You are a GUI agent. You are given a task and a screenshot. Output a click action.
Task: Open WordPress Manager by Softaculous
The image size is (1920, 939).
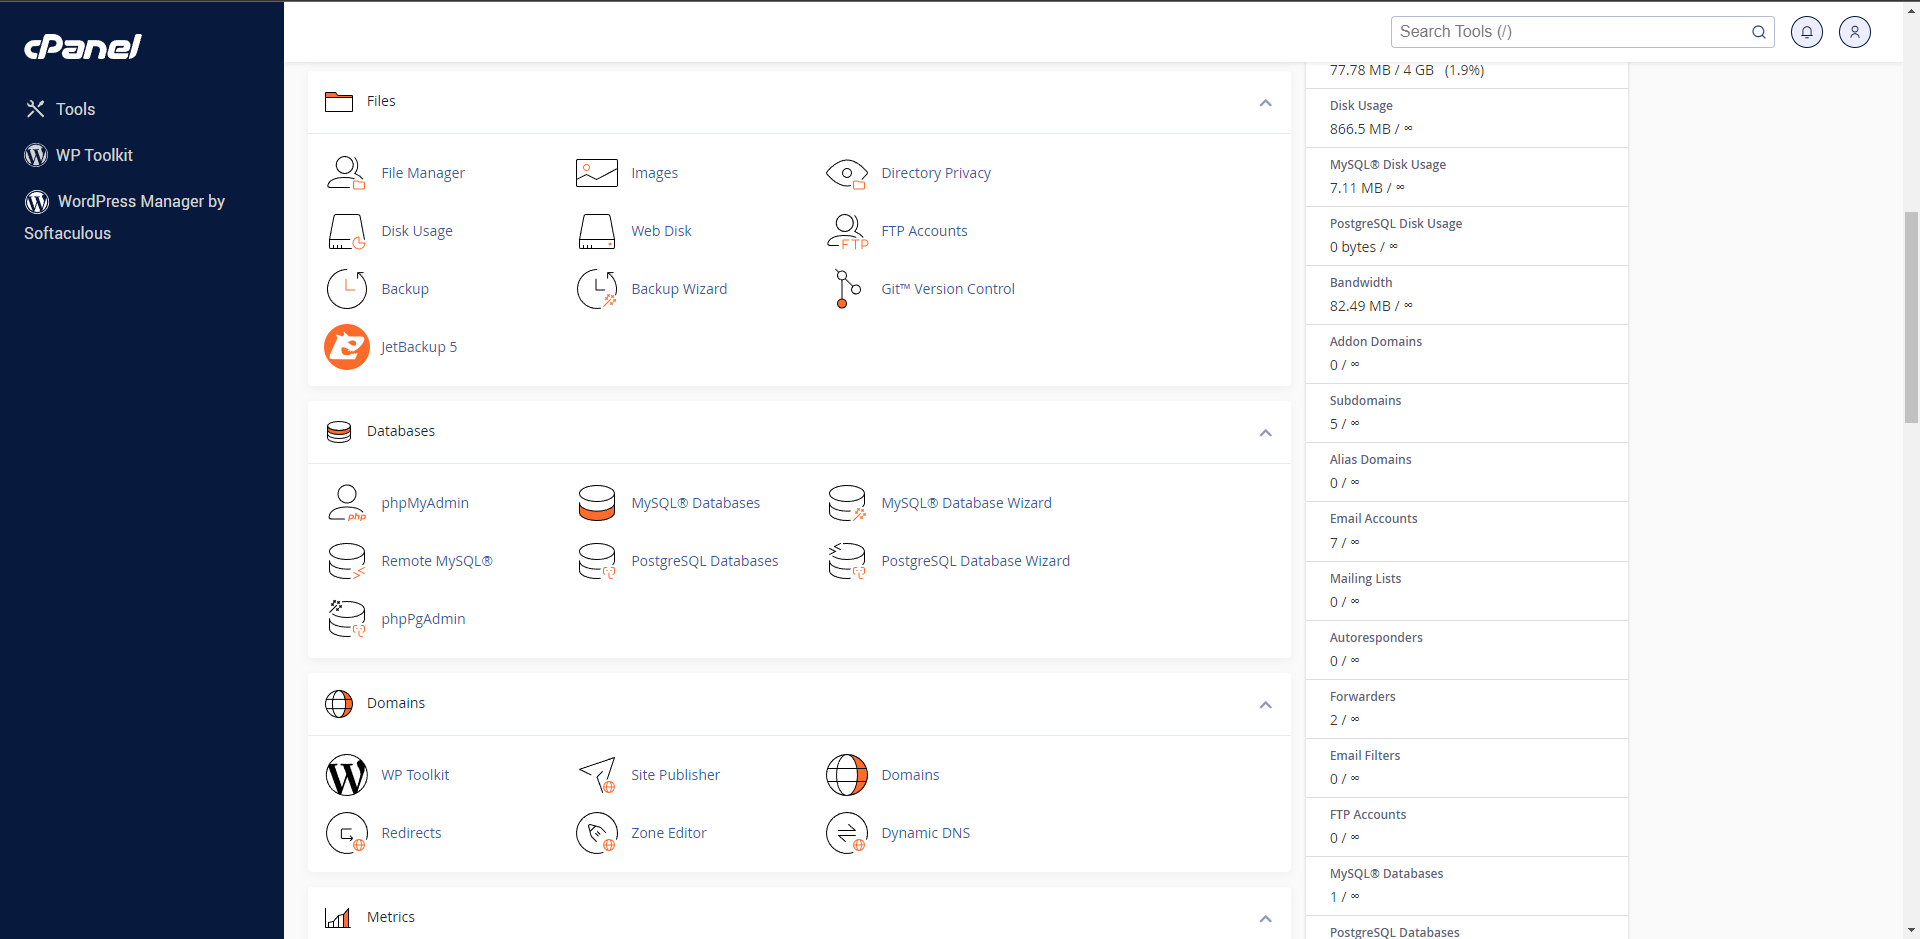124,217
